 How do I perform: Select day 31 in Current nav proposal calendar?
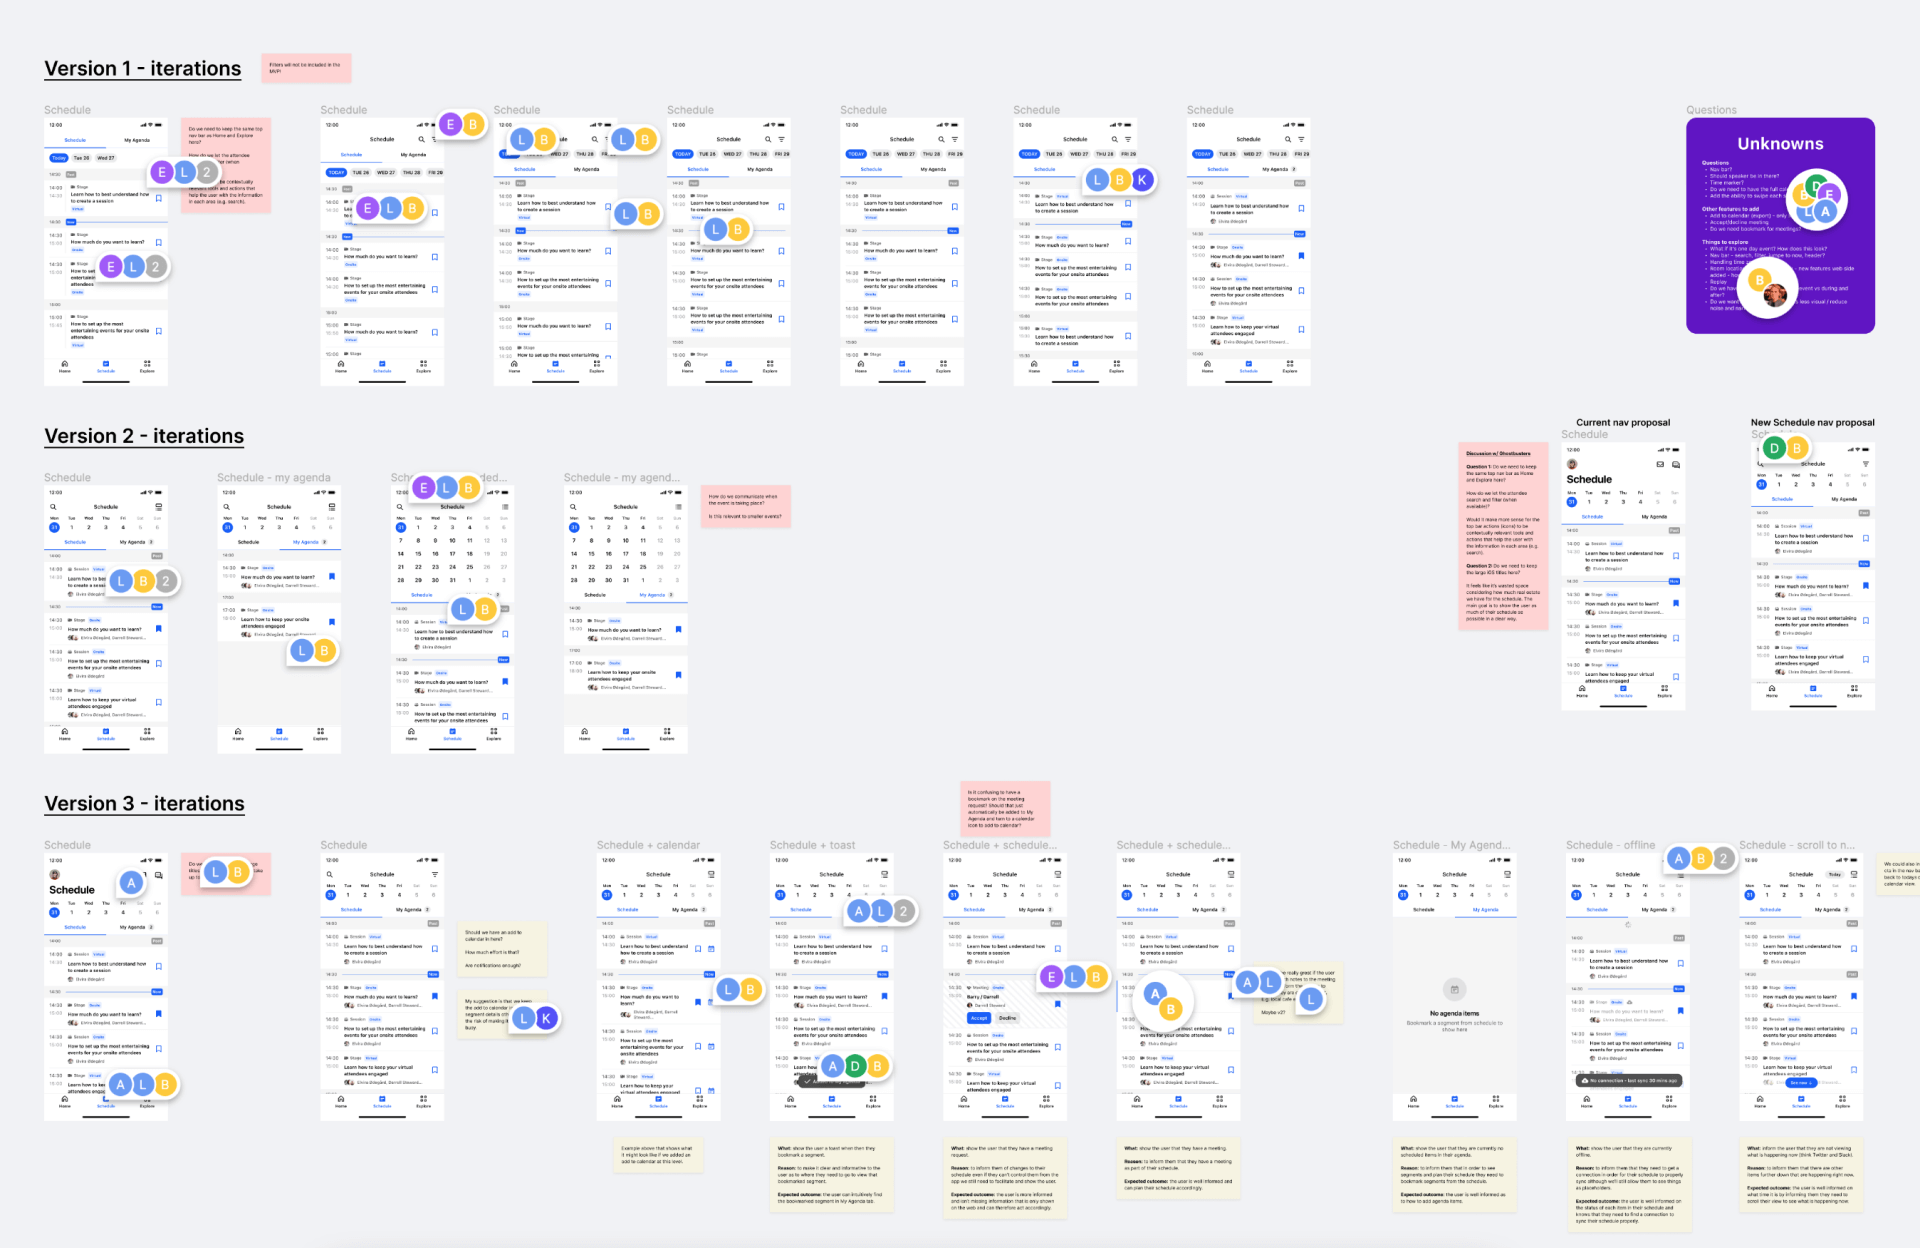[x=1572, y=502]
